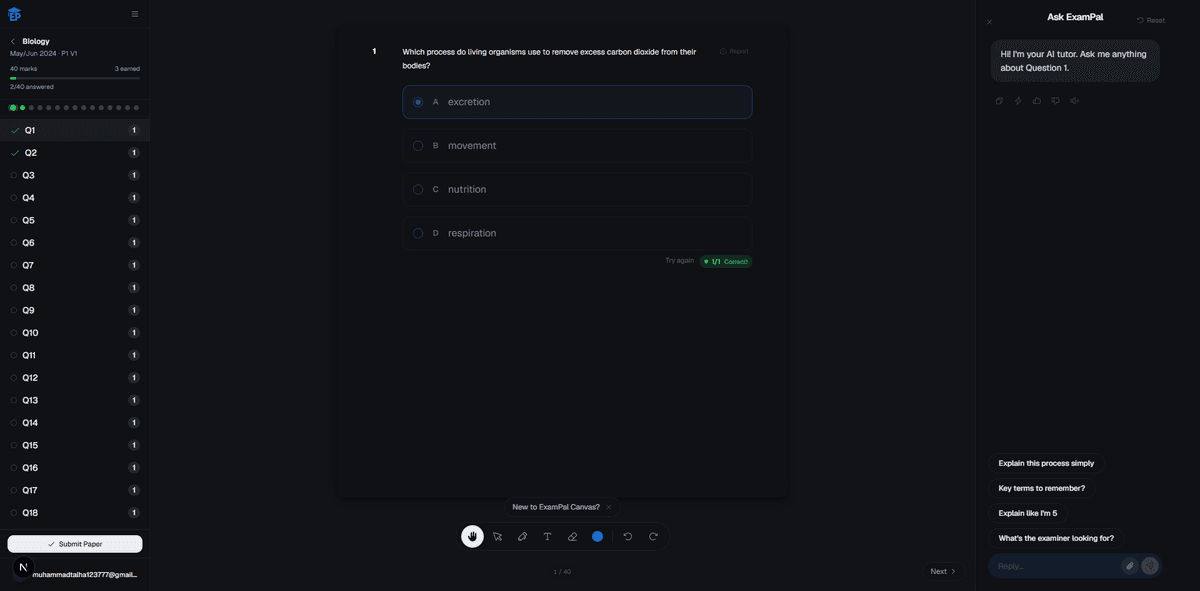This screenshot has width=1200, height=591.
Task: Select the pen drawing tool
Action: click(522, 537)
